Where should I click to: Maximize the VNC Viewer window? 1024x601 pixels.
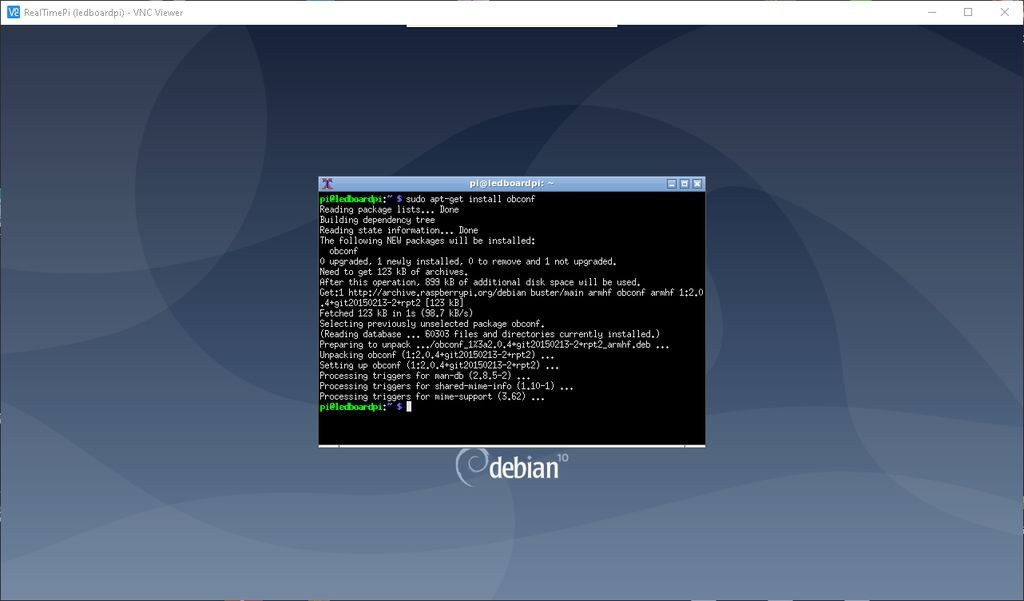tap(966, 12)
